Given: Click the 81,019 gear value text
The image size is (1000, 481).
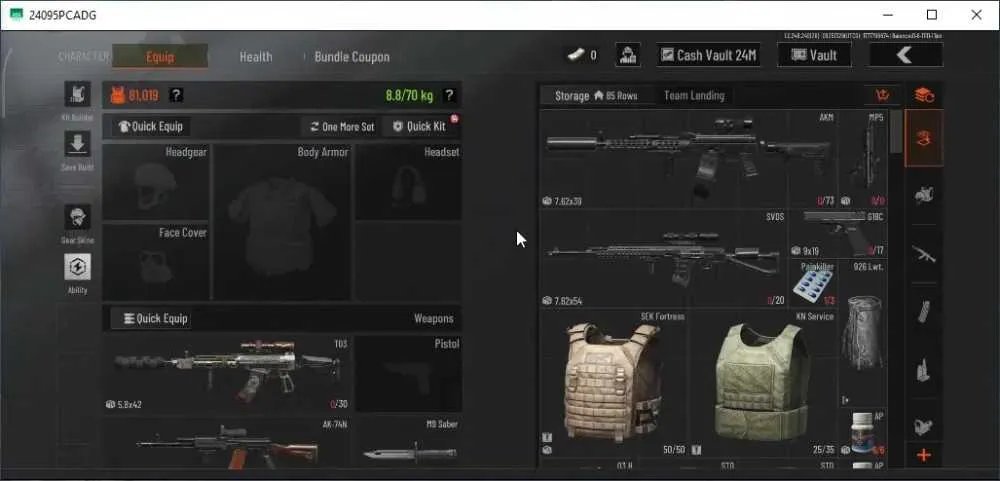Looking at the screenshot, I should click(x=143, y=95).
